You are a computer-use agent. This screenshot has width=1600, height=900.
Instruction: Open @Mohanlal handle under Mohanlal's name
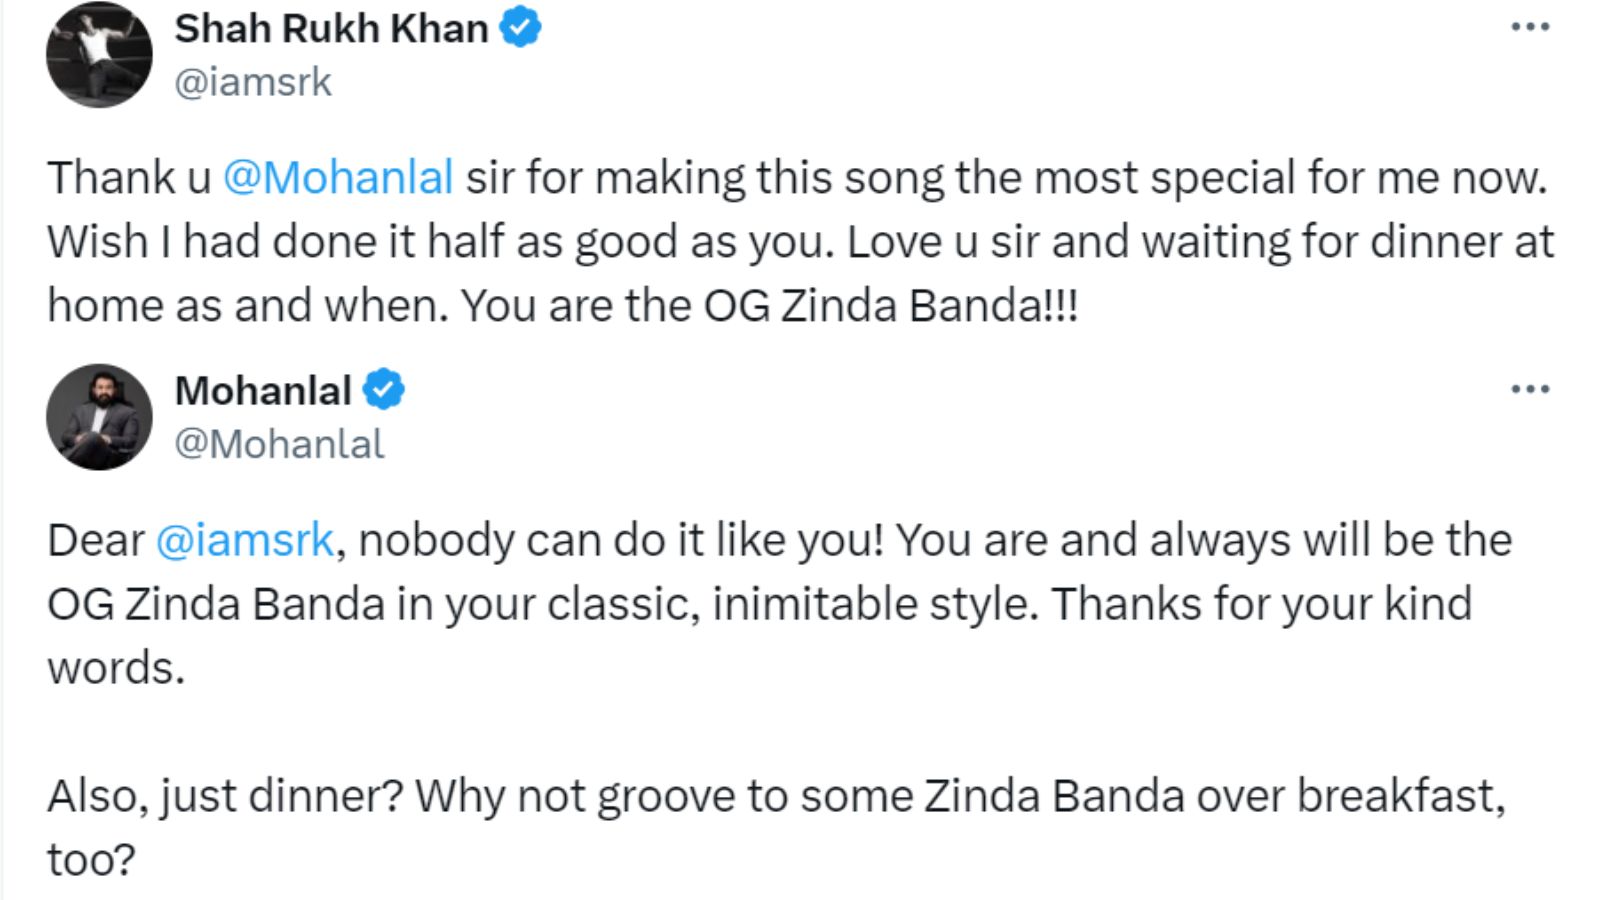click(279, 444)
